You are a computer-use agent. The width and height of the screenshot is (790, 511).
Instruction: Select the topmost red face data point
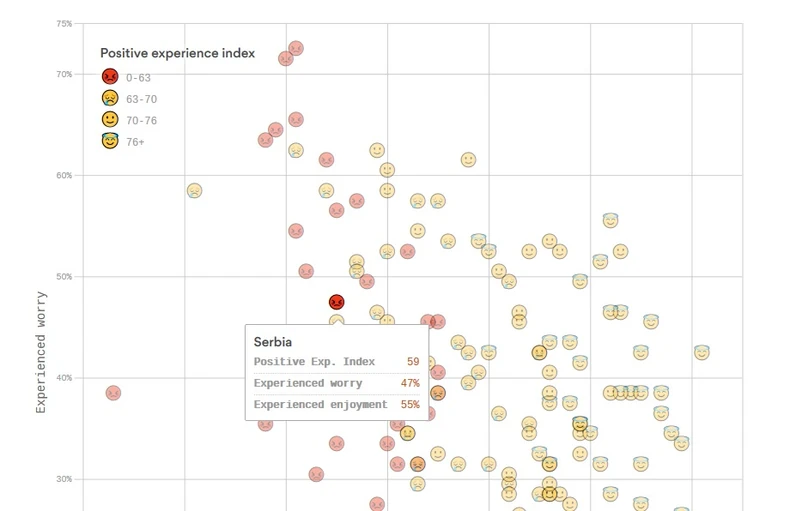[296, 48]
